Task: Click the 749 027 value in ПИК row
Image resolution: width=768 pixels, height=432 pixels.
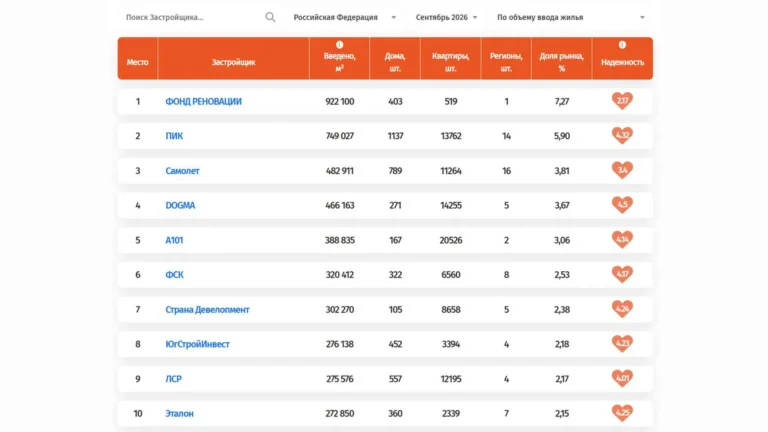Action: coord(339,136)
